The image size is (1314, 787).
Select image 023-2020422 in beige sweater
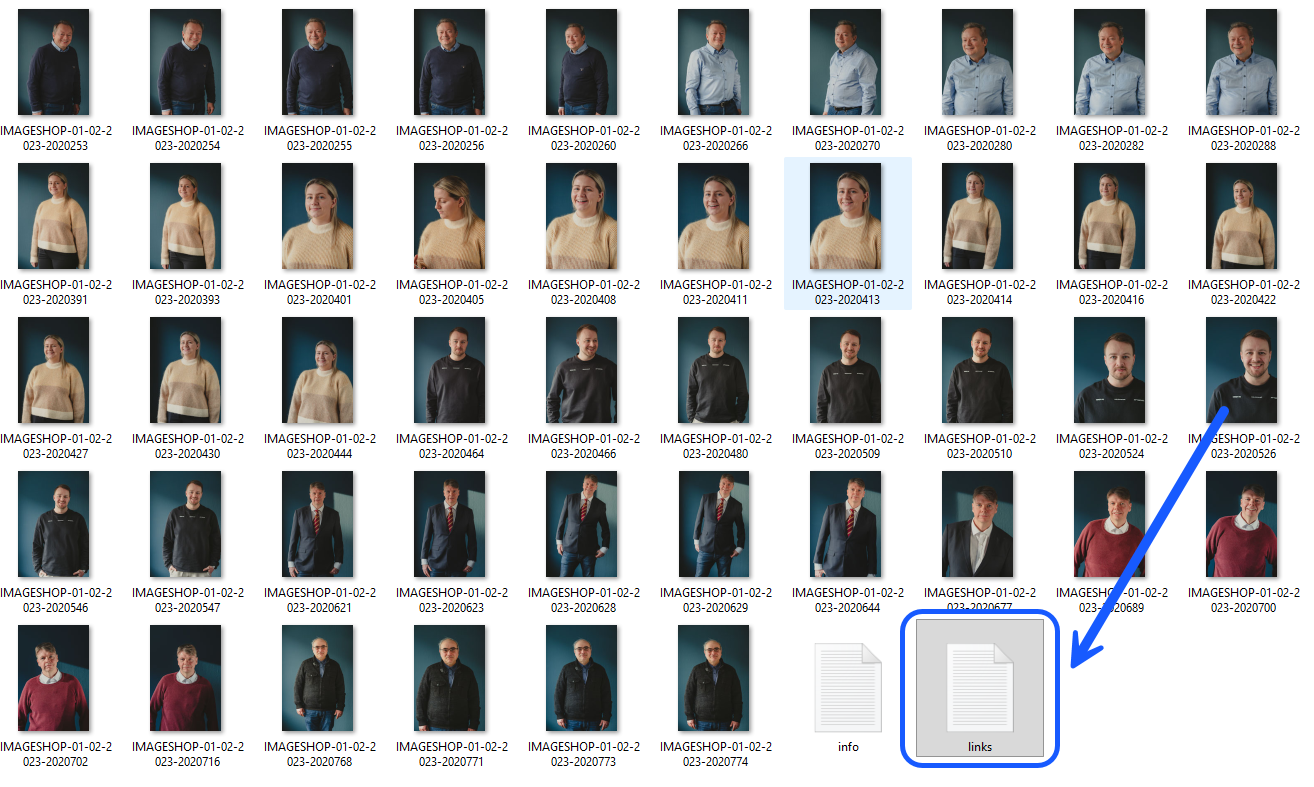[x=1243, y=217]
